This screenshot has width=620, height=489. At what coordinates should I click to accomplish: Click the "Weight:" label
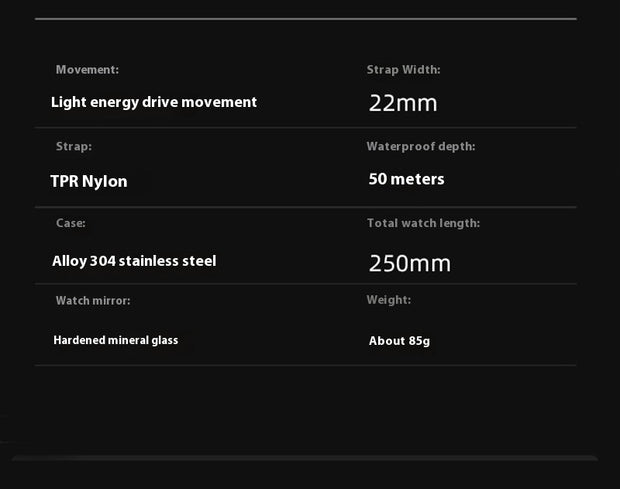point(389,300)
